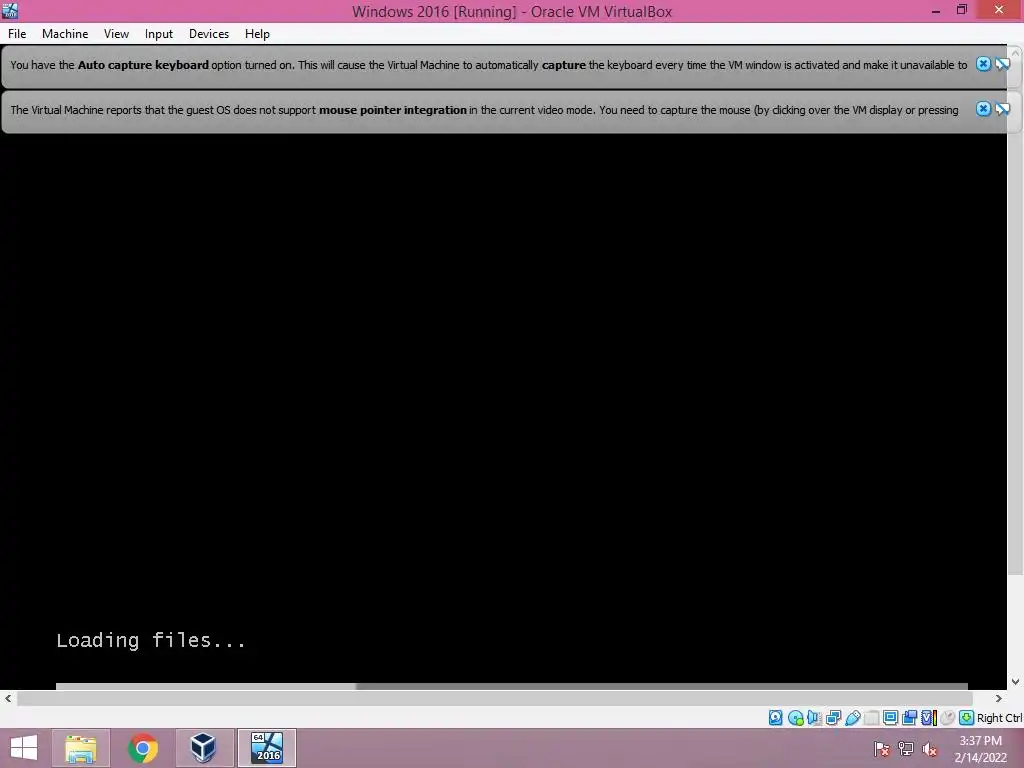This screenshot has width=1024, height=768.
Task: Click the virtualization CPU status icon
Action: [928, 718]
